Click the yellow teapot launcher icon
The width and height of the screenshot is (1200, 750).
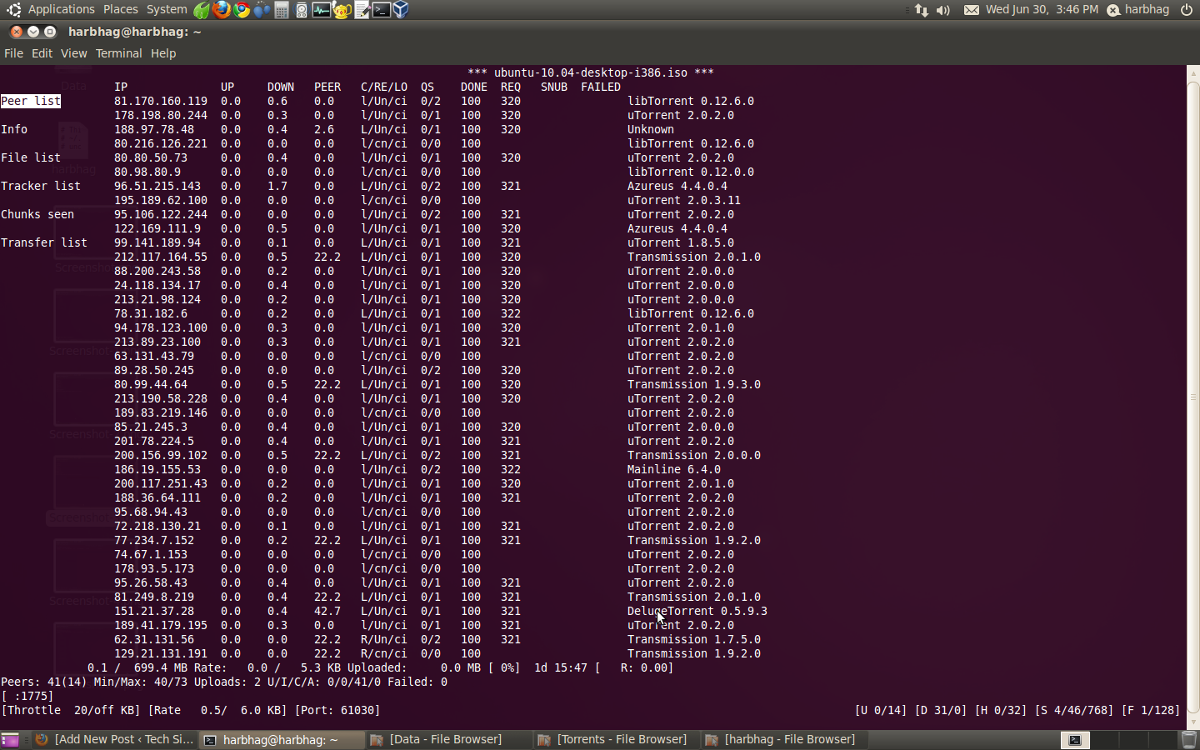[x=341, y=10]
